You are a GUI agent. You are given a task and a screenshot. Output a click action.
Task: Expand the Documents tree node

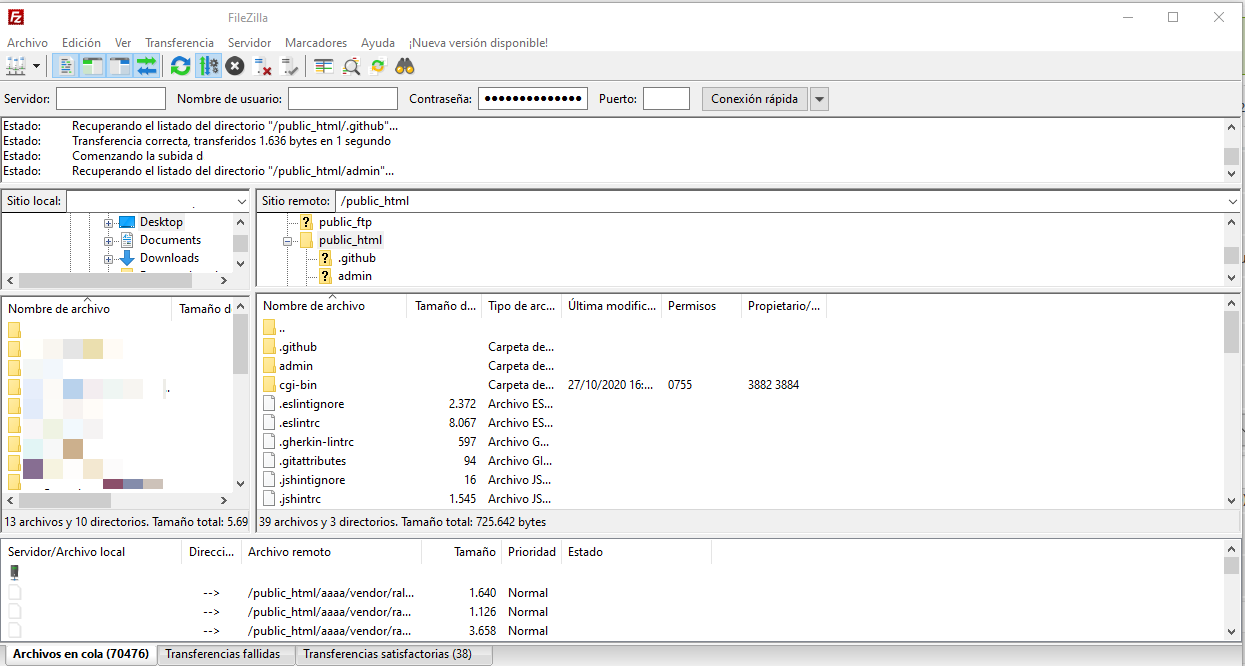pyautogui.click(x=108, y=240)
